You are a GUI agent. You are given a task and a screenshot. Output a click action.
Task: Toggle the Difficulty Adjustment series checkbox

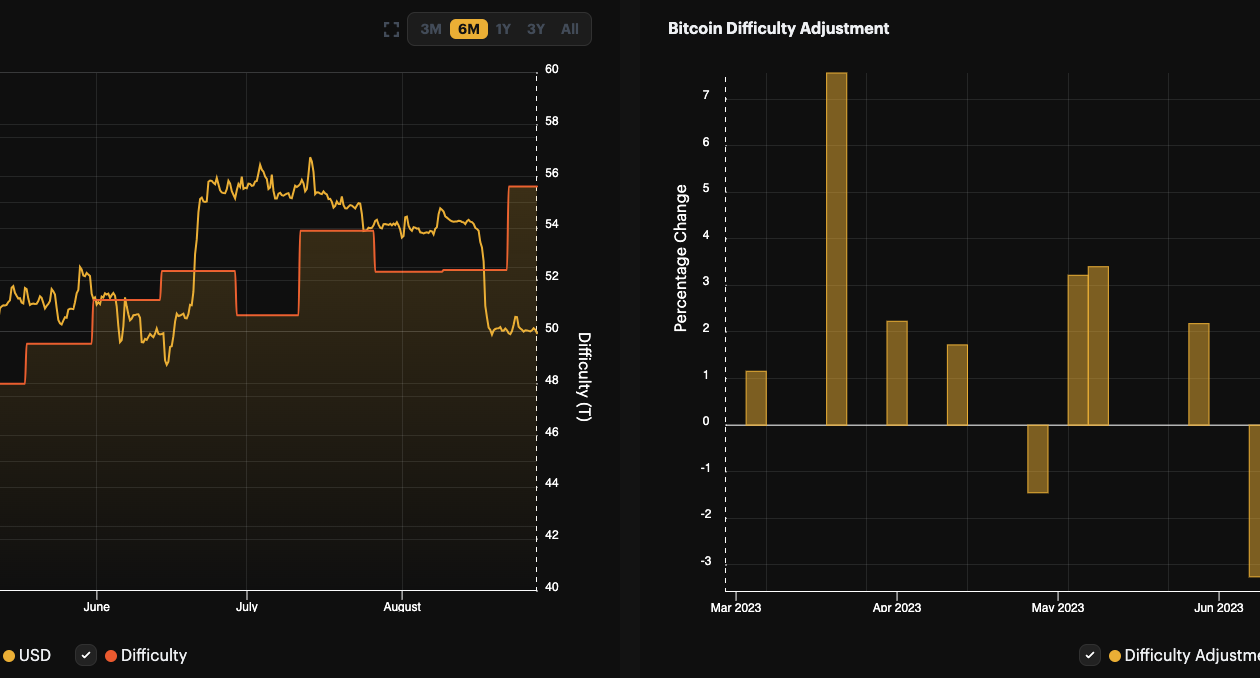pos(1091,655)
